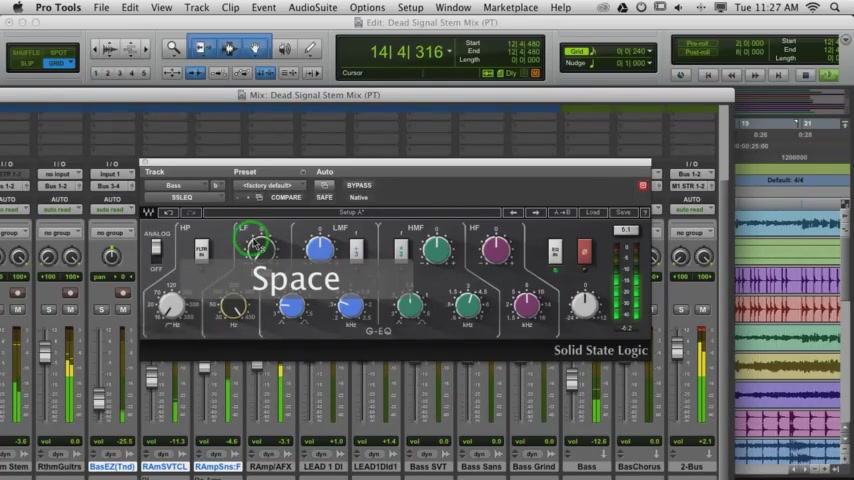Click the Waves logo in plugin toolbar
Screen dimensions: 854x480
coord(148,212)
